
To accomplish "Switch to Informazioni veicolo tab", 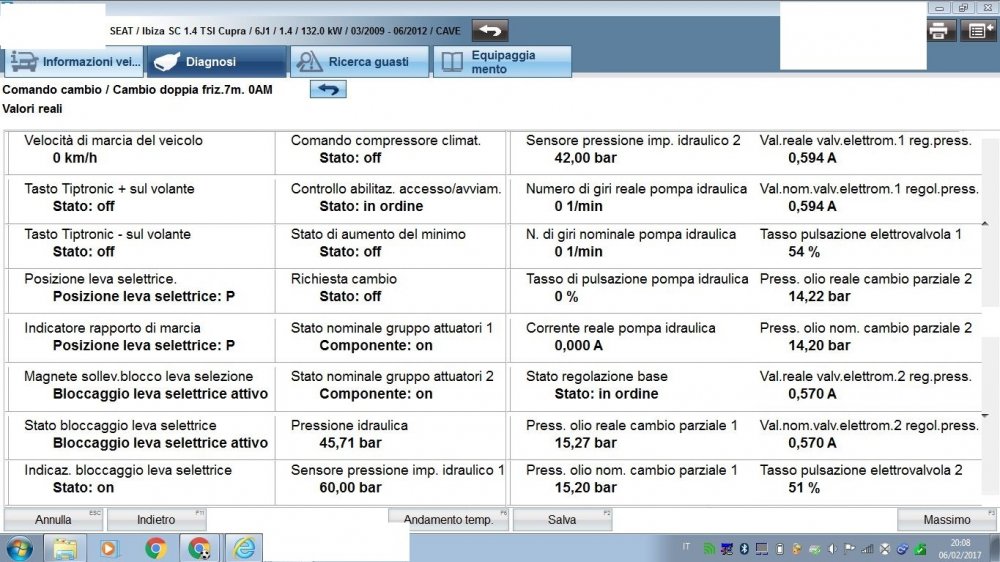I will click(74, 62).
